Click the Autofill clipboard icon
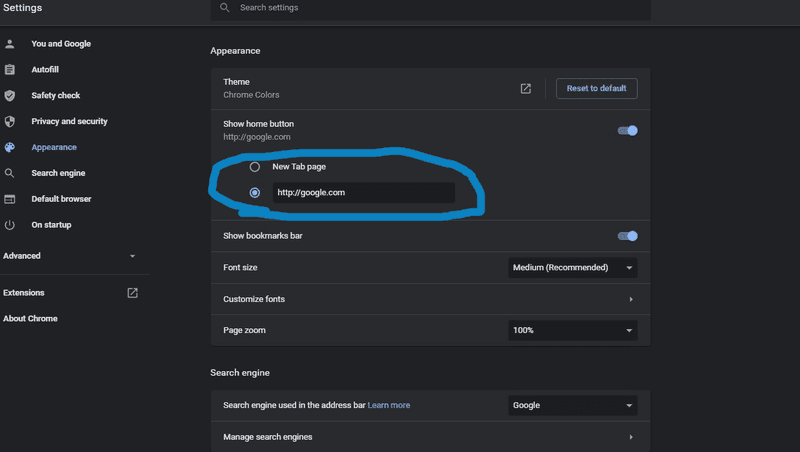800x452 pixels. tap(10, 69)
